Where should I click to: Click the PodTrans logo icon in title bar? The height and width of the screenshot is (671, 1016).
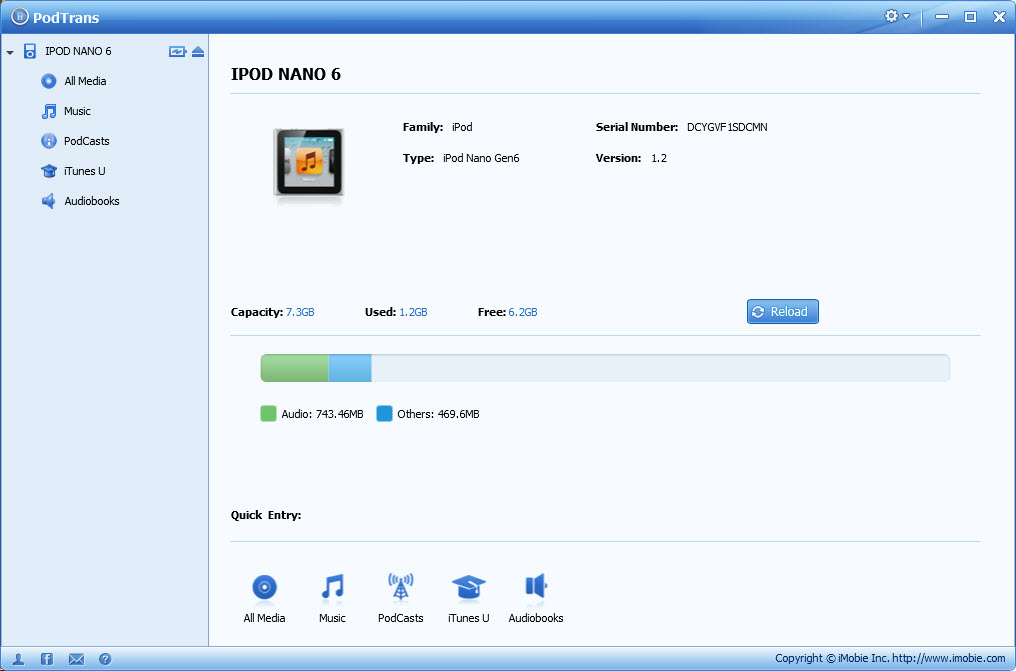click(20, 17)
